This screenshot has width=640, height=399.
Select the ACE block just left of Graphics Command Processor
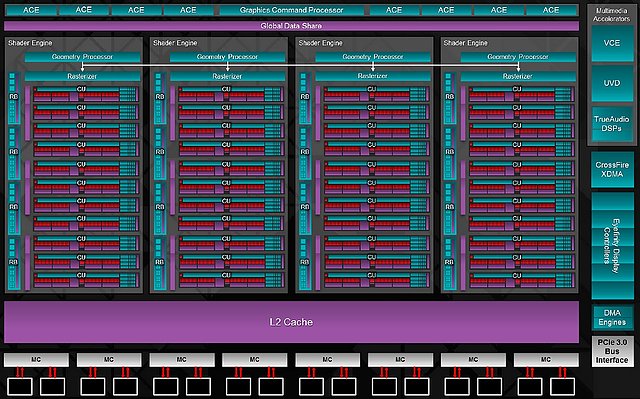pos(188,10)
